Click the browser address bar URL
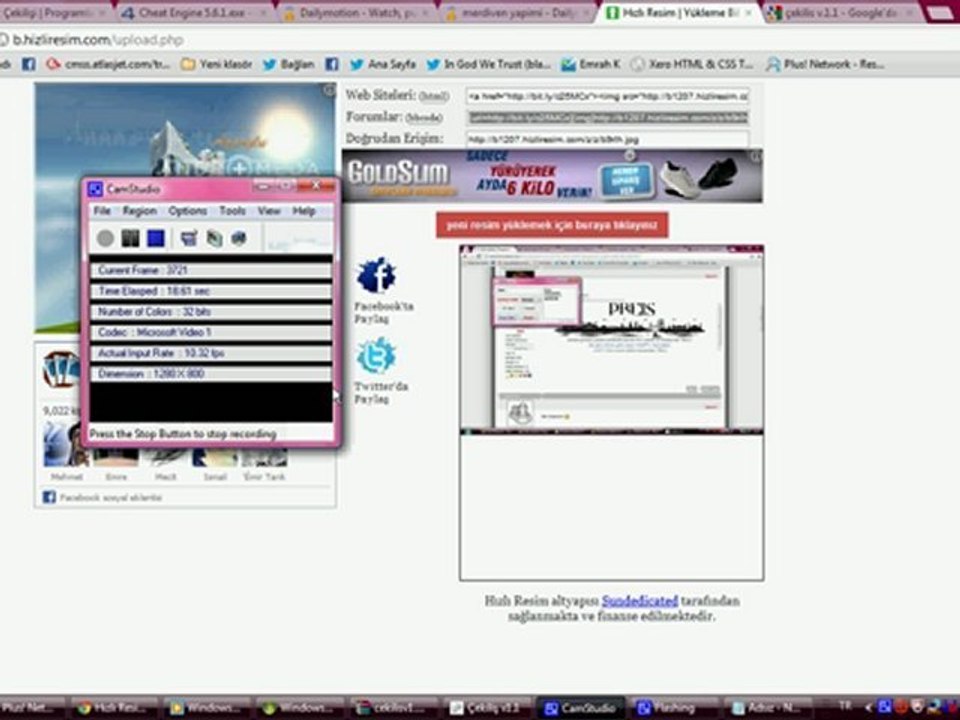960x720 pixels. click(99, 40)
